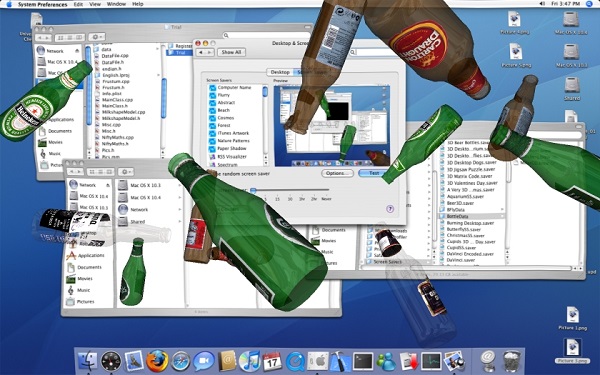600x375 pixels.
Task: Open System Preferences icon in Dock
Action: [x=318, y=361]
